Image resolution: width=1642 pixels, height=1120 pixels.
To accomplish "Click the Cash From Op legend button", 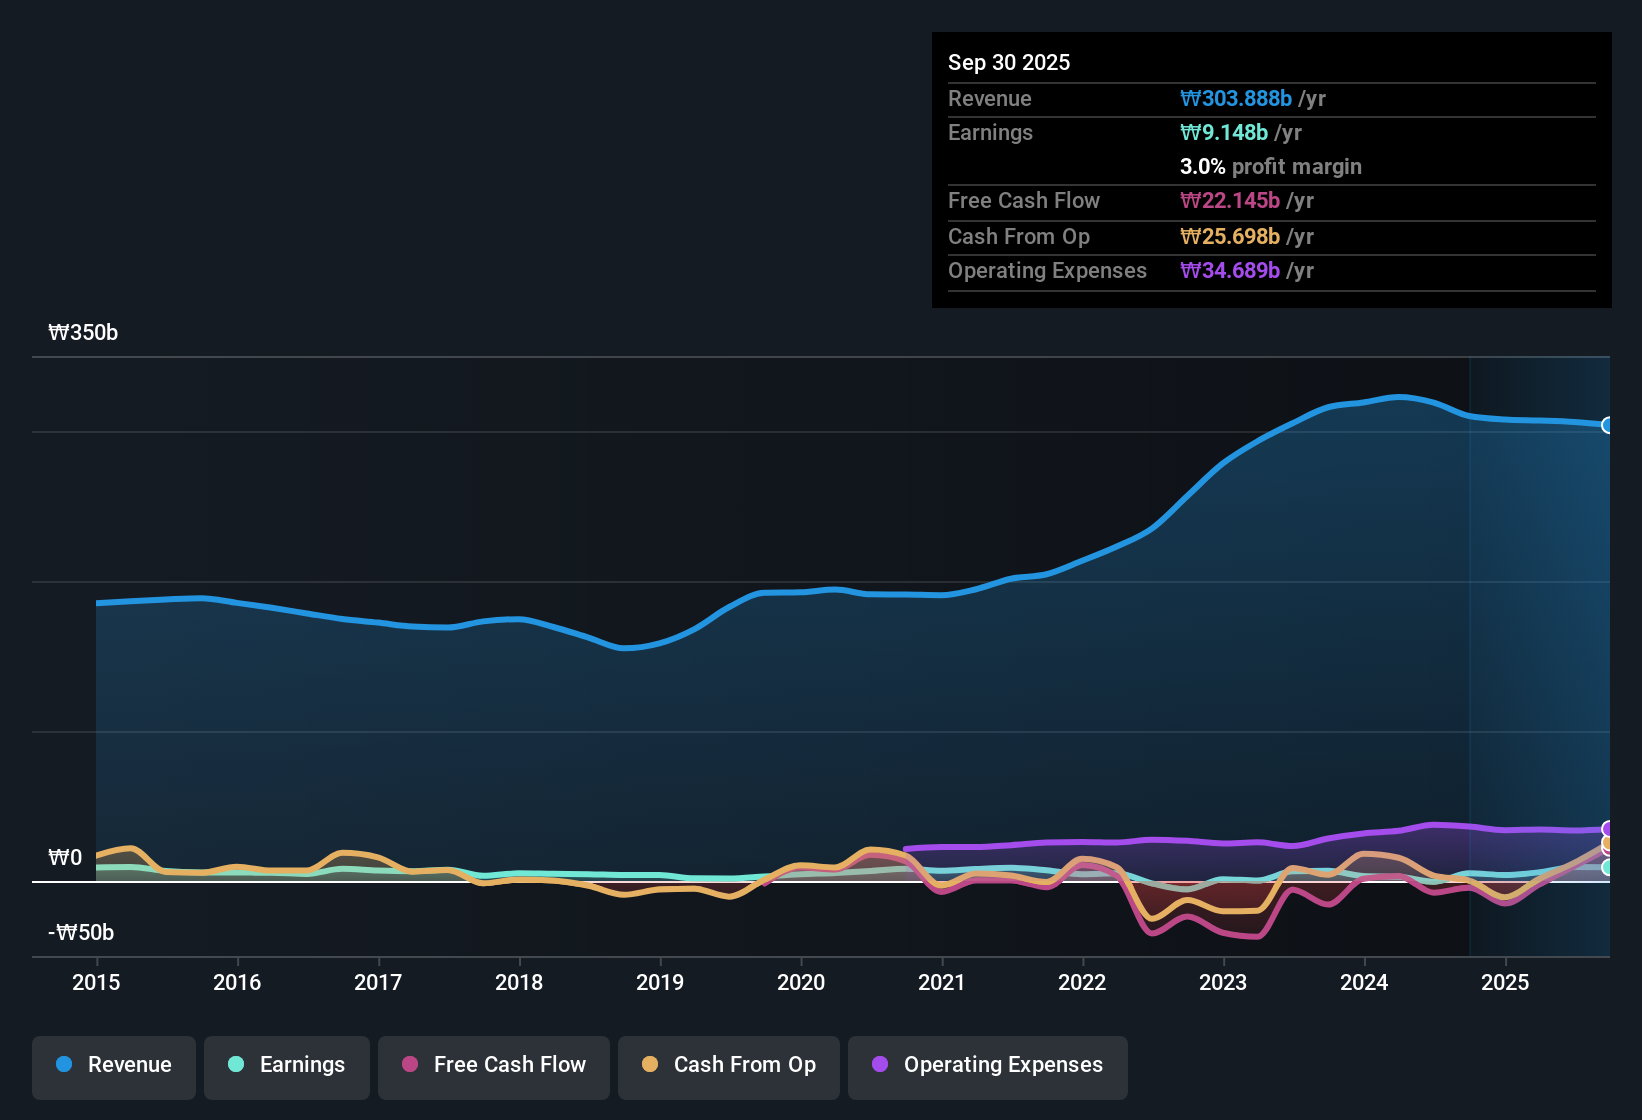I will (728, 1065).
